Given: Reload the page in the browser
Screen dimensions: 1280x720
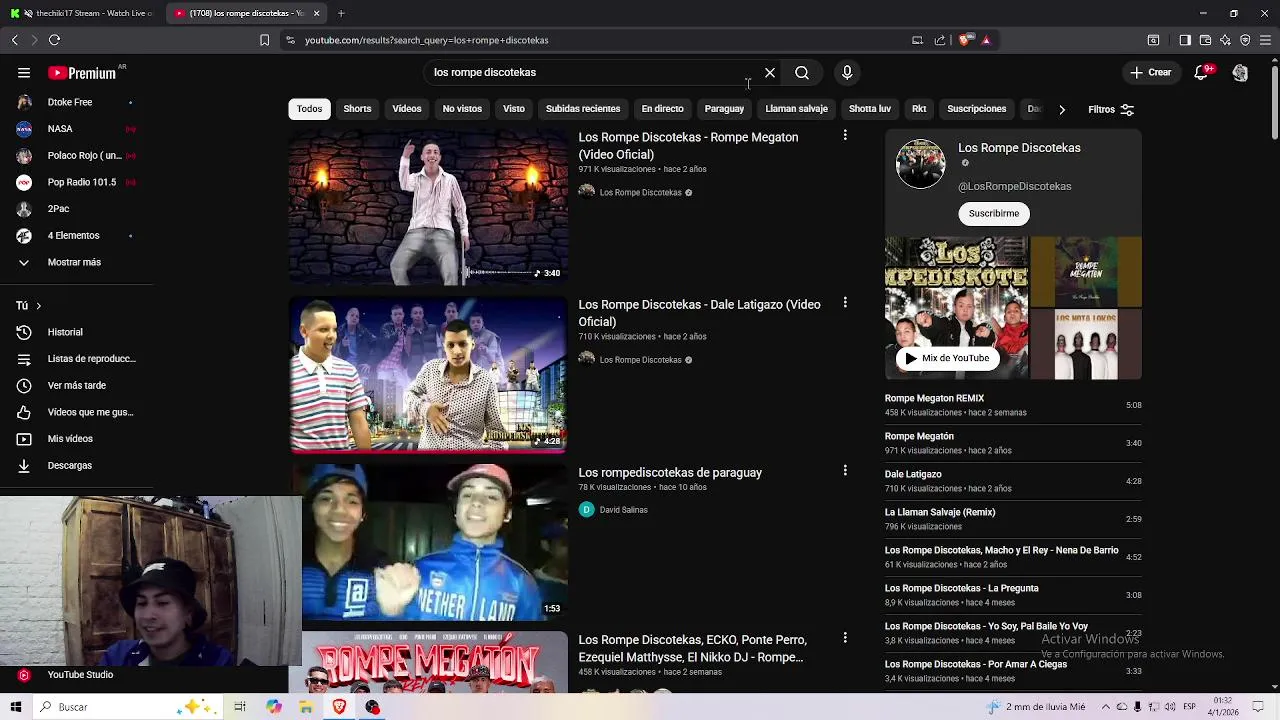Looking at the screenshot, I should (x=54, y=40).
